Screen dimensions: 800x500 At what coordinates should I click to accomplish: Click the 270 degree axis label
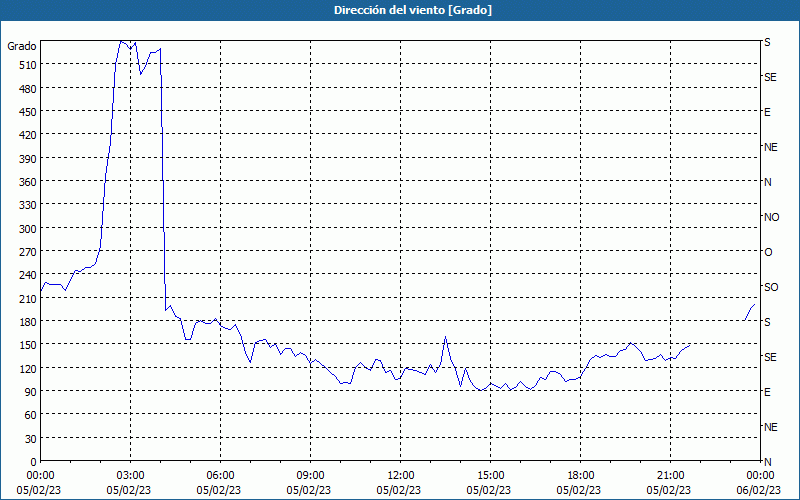(28, 252)
